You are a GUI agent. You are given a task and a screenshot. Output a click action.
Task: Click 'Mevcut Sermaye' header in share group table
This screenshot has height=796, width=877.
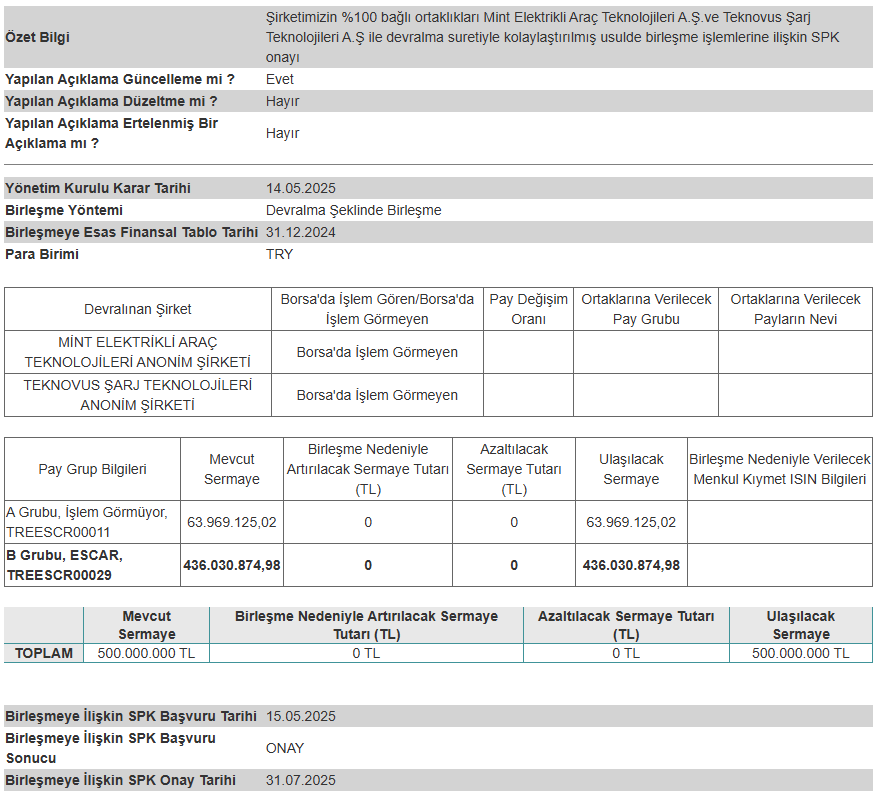(232, 469)
